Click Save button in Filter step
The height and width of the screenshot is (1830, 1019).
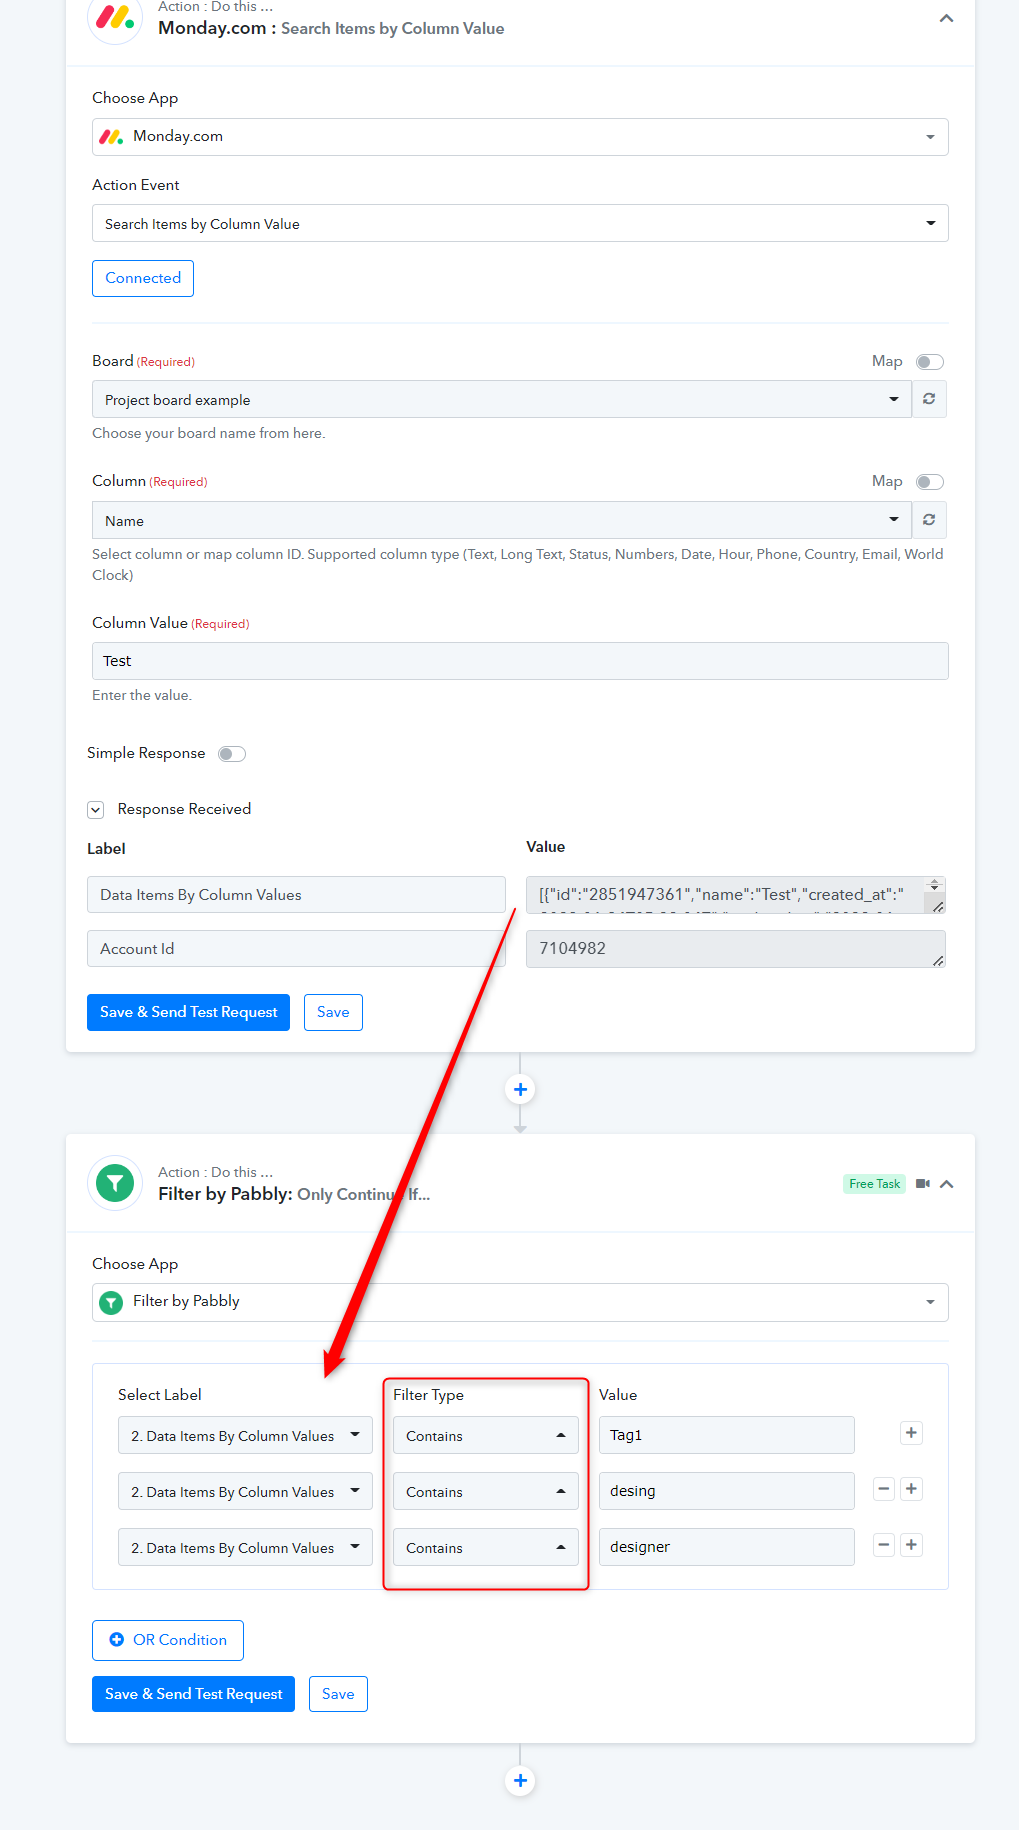338,1694
